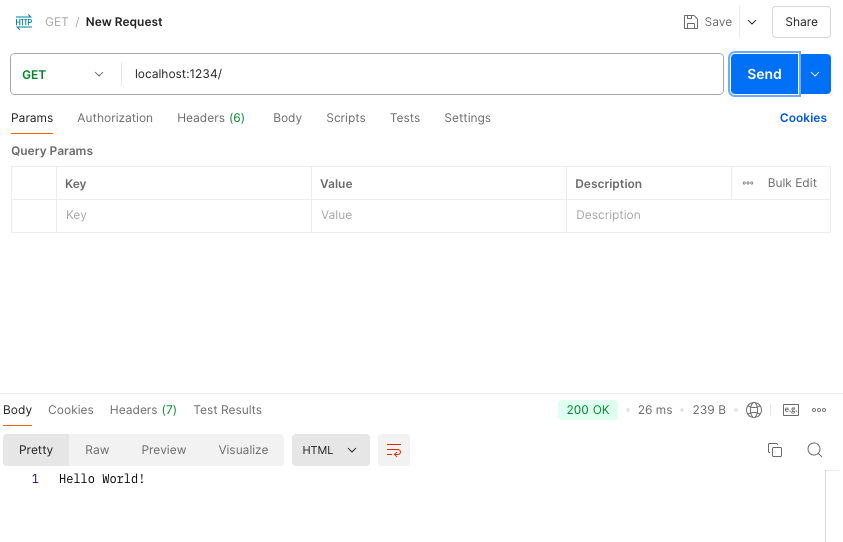Image resolution: width=843 pixels, height=542 pixels.
Task: Click Bulk Edit
Action: click(792, 183)
